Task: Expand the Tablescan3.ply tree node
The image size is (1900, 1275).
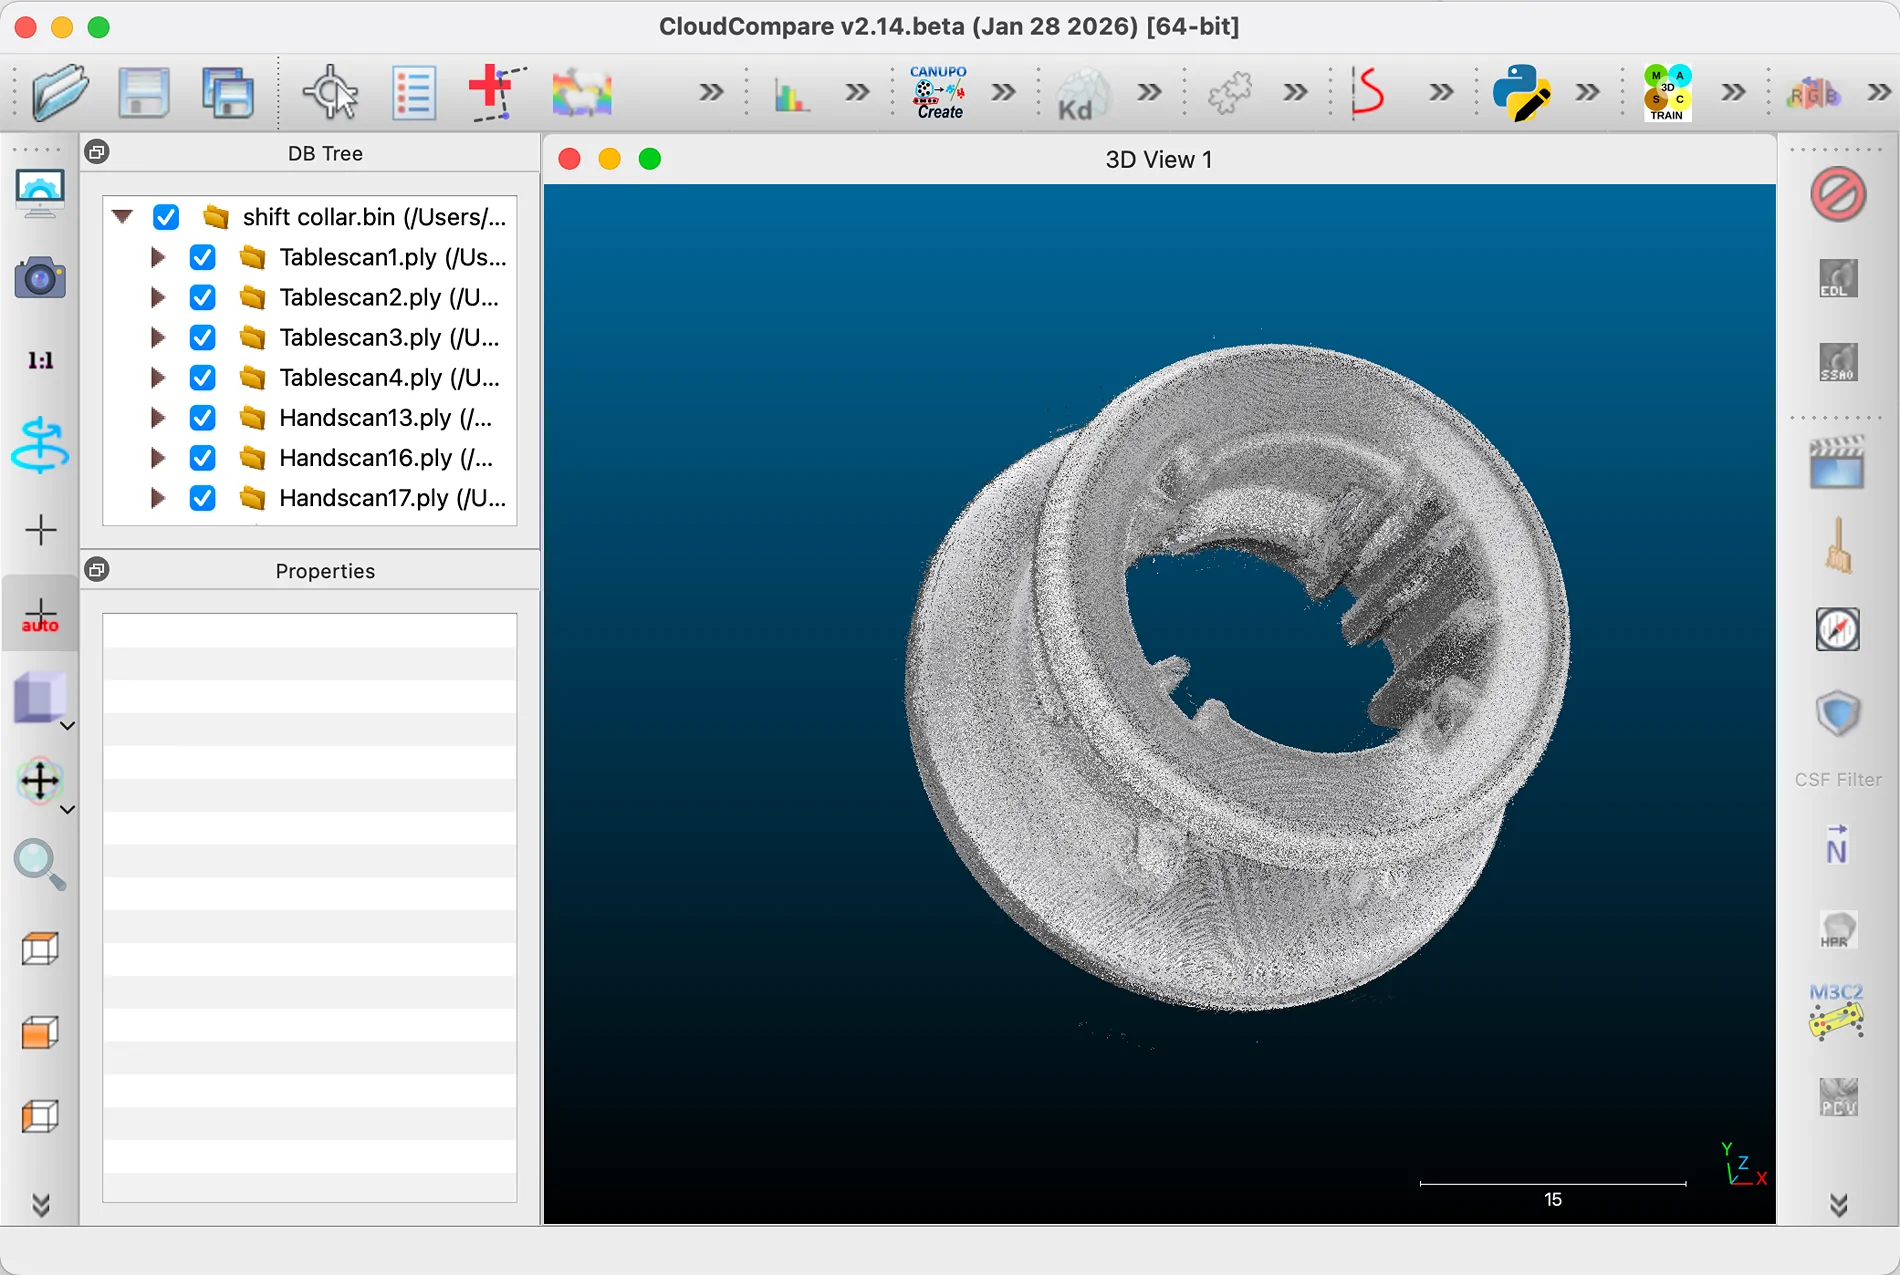Action: (x=157, y=338)
